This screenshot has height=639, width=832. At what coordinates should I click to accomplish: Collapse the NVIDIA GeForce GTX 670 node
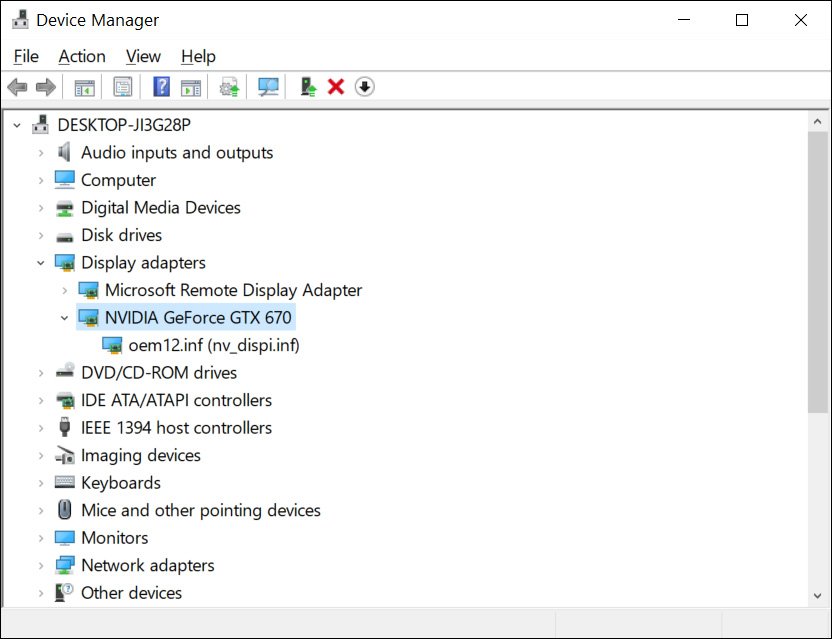[x=65, y=318]
